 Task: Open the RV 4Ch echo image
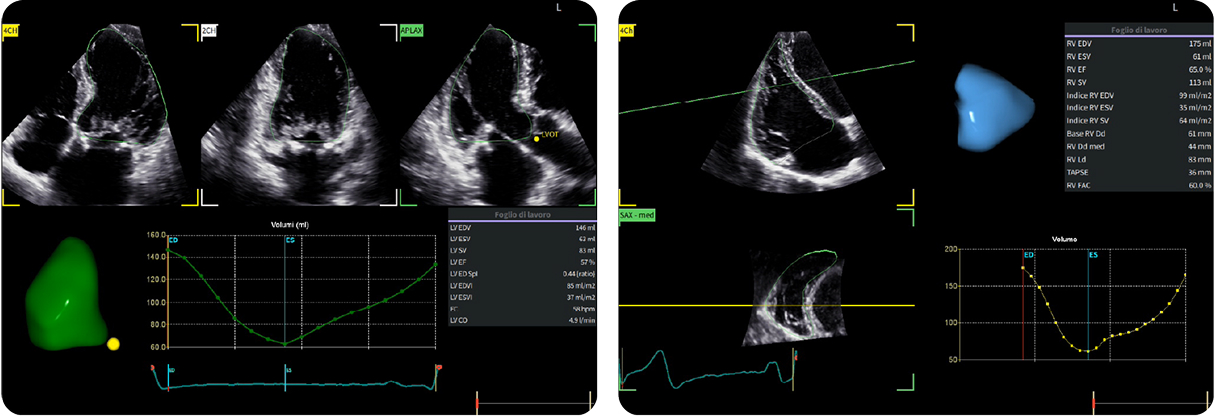point(795,110)
